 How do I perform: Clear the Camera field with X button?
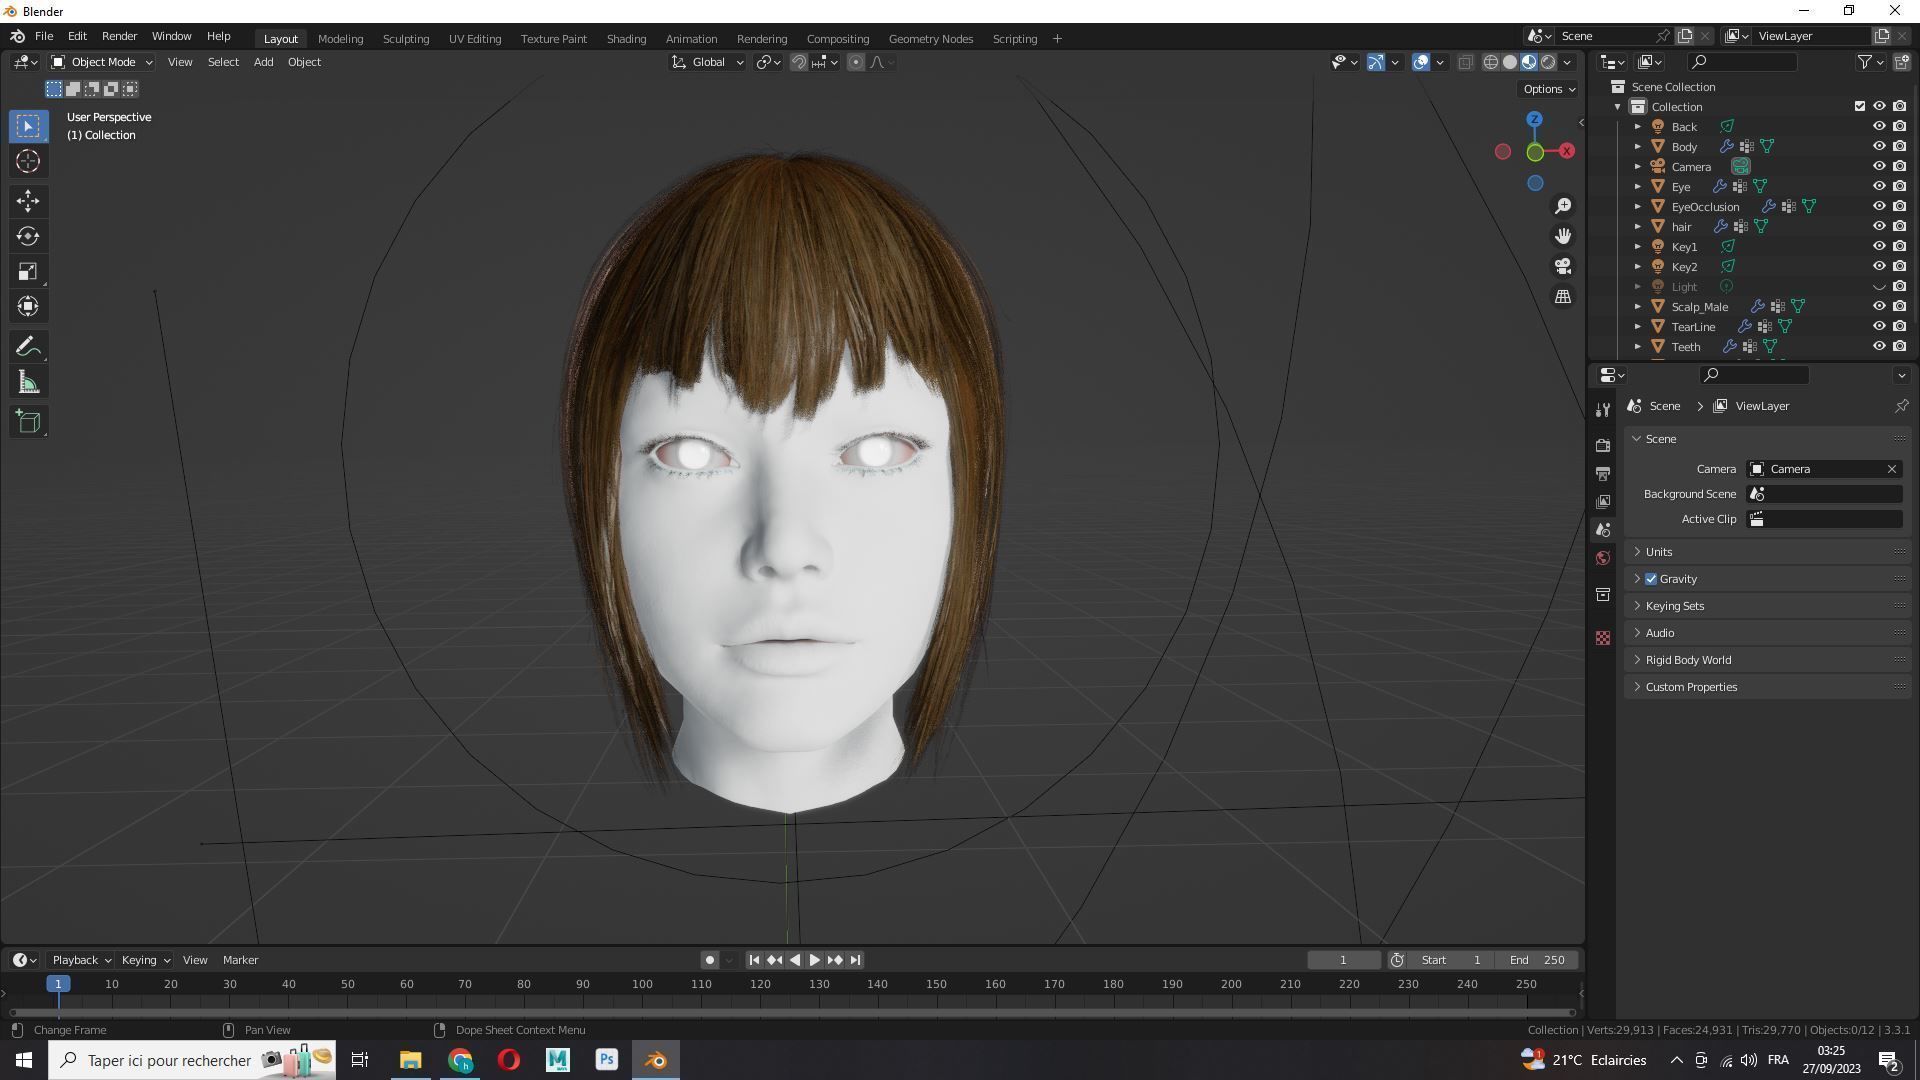[1892, 469]
